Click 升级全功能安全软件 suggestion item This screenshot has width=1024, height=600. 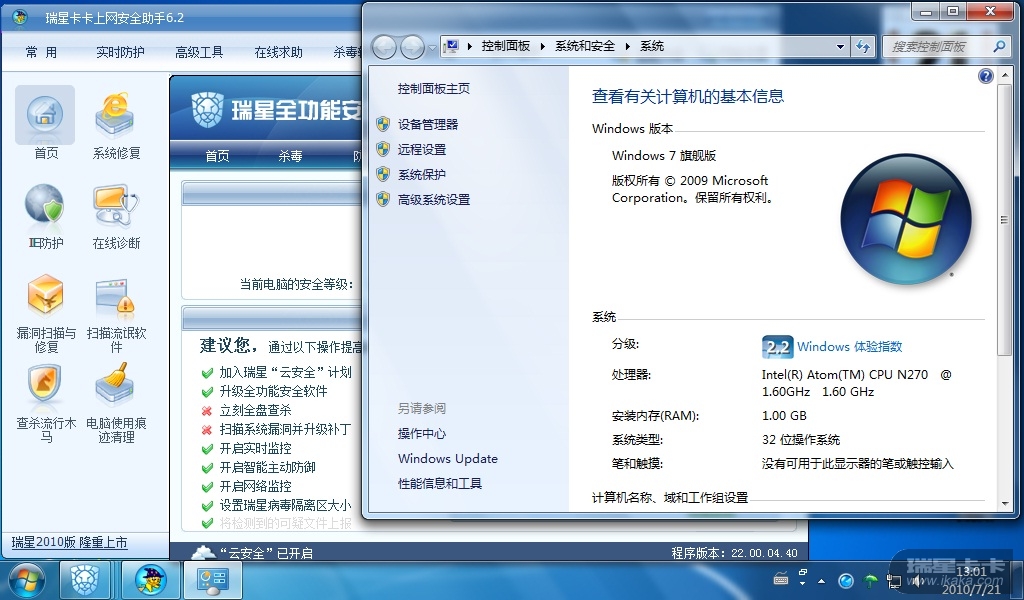[273, 391]
